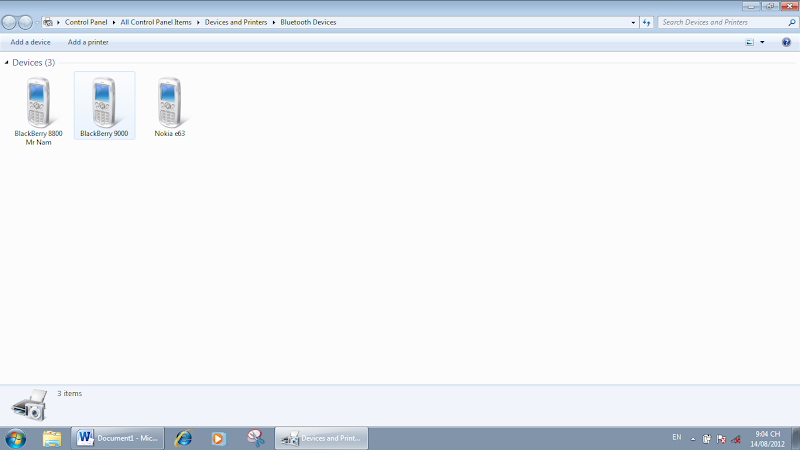Select the Nokia e63 phone icon

169,103
